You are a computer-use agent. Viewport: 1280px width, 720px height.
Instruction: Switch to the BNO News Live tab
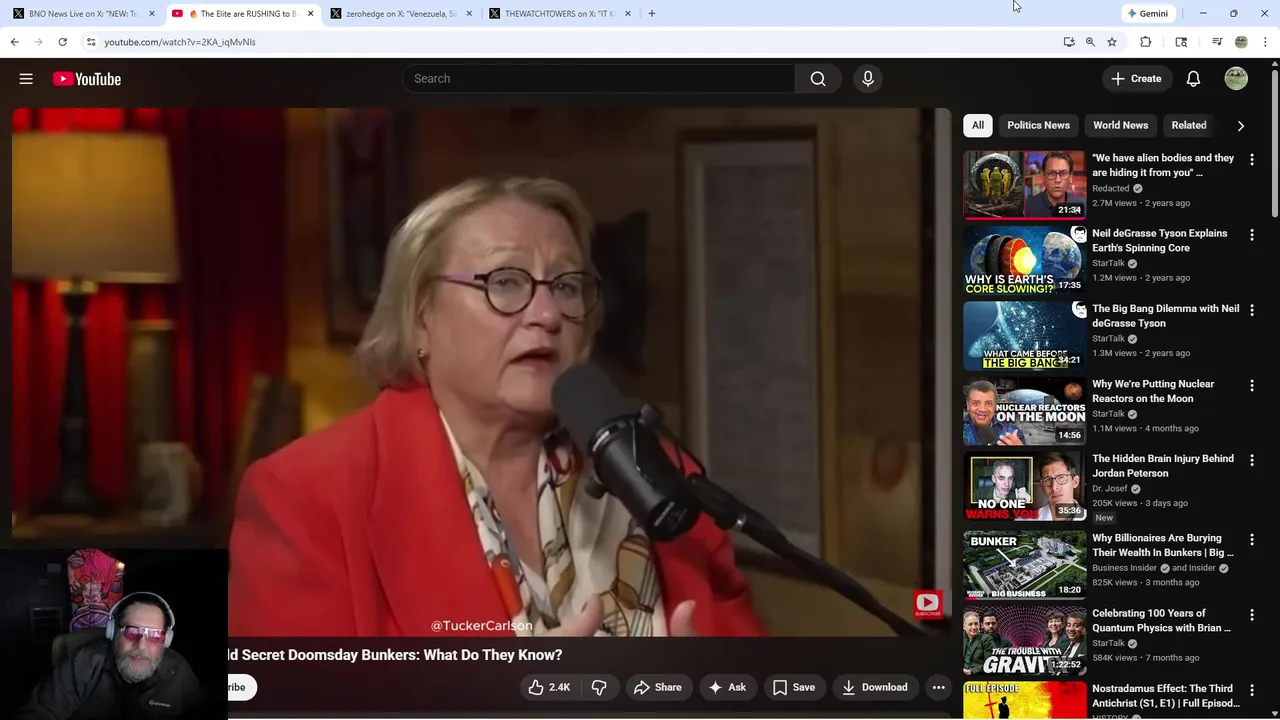[x=82, y=14]
